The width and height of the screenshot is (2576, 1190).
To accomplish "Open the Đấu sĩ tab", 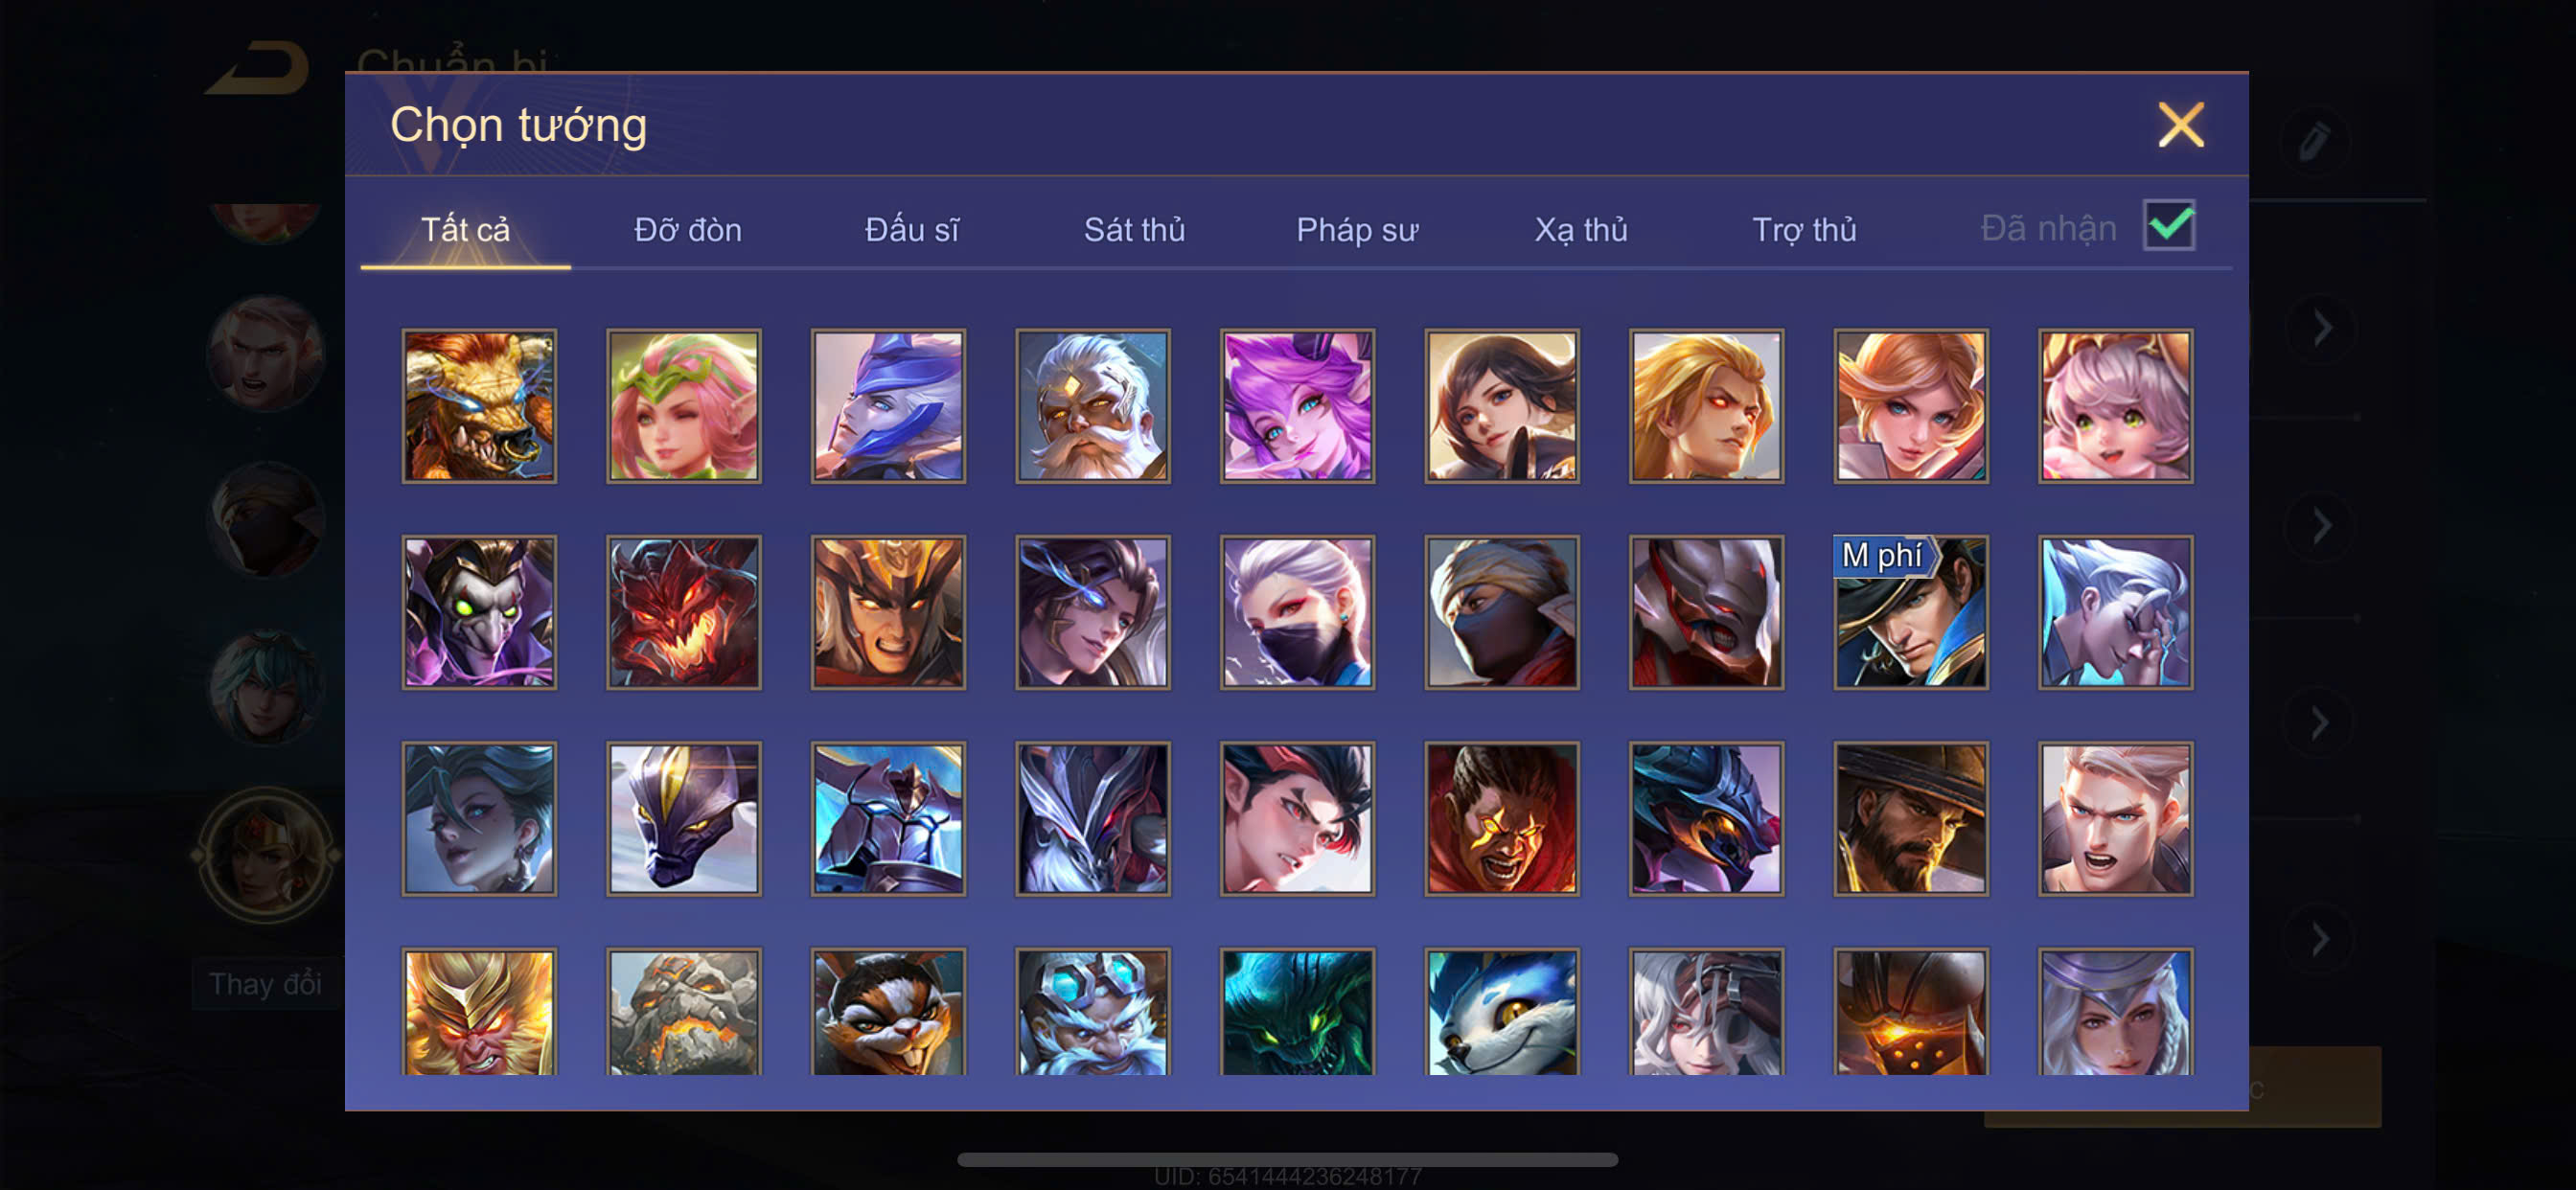I will point(911,229).
